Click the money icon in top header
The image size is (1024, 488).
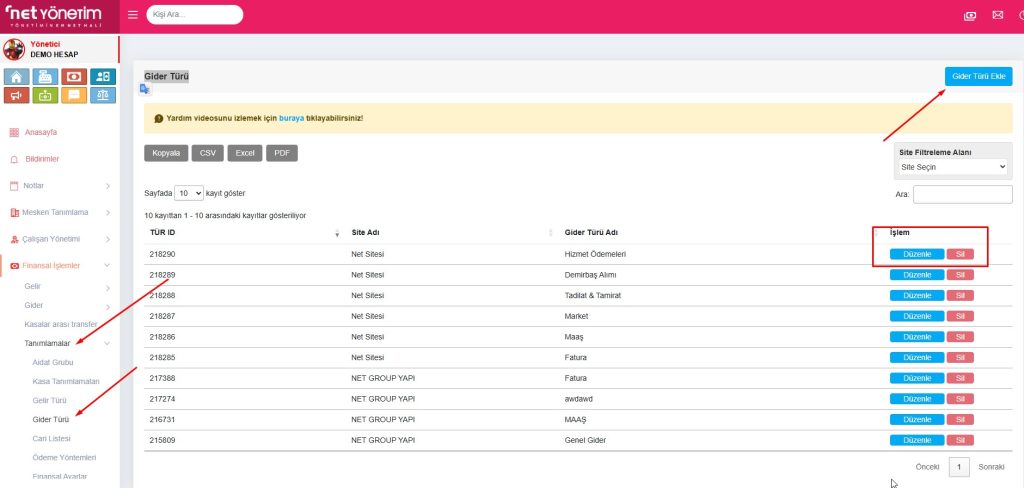coord(969,15)
